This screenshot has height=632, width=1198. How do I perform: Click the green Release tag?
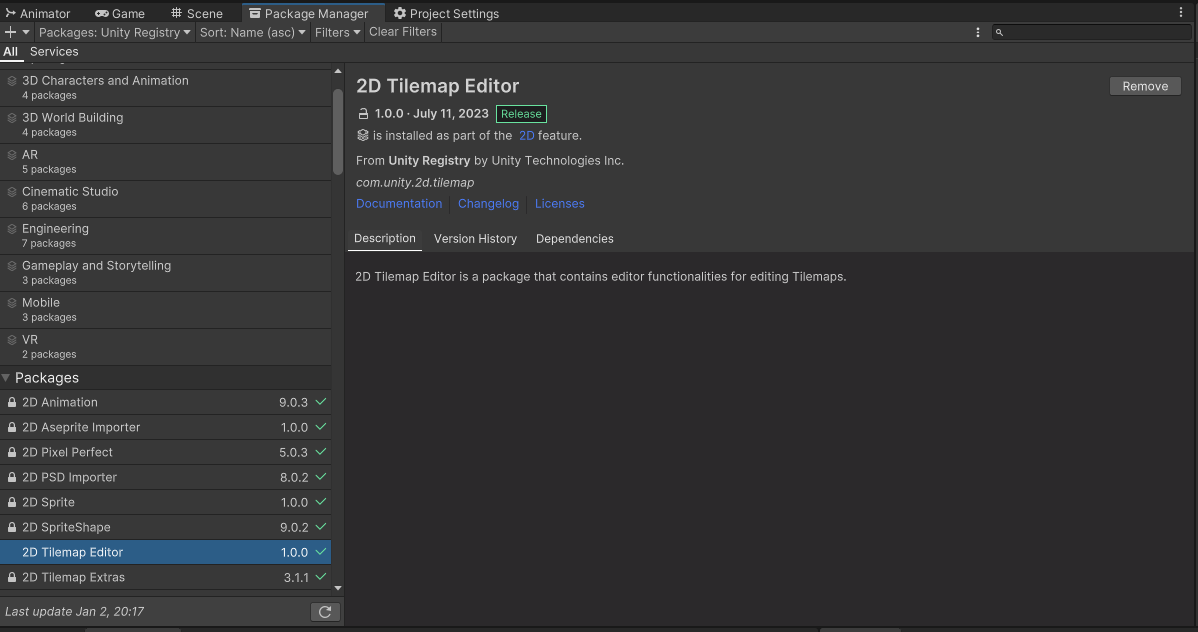tap(521, 114)
